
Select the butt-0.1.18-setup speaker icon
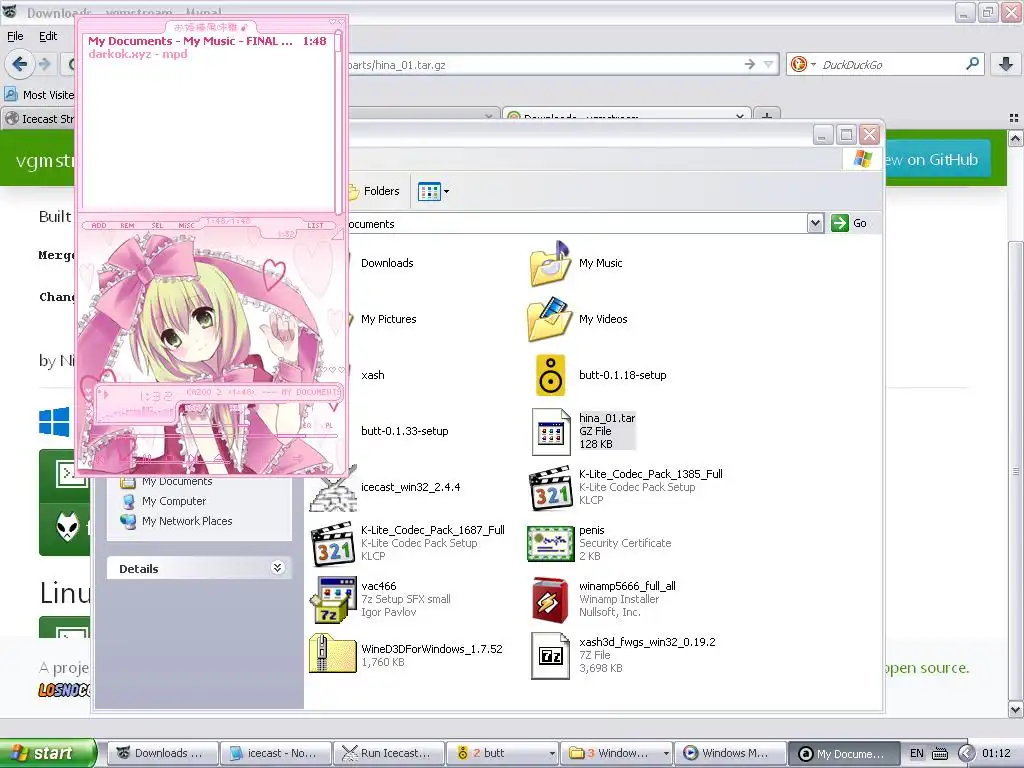pyautogui.click(x=550, y=376)
